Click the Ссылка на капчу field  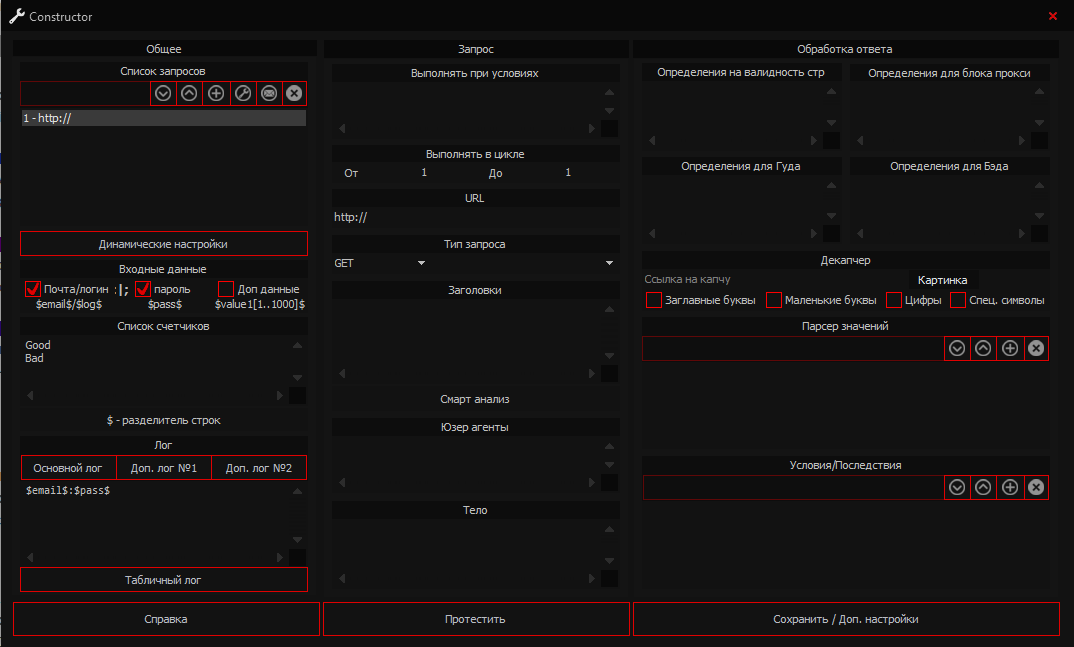pyautogui.click(x=774, y=279)
